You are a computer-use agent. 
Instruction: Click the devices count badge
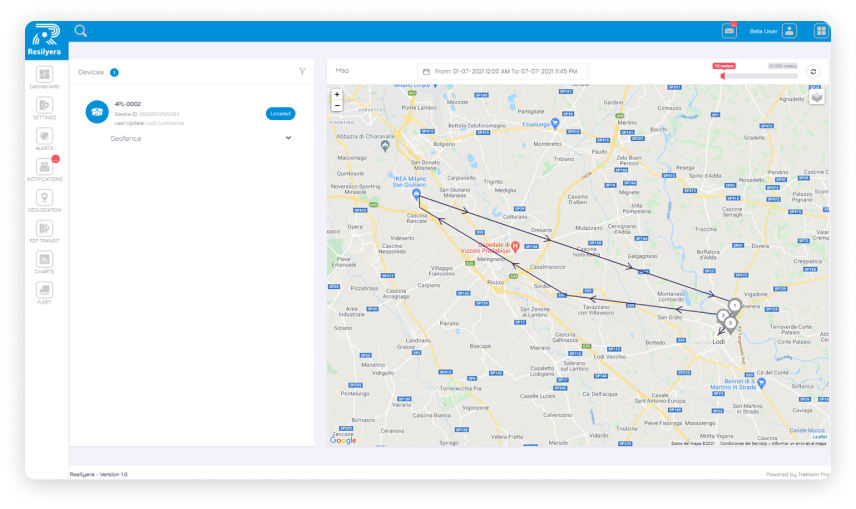coord(114,72)
